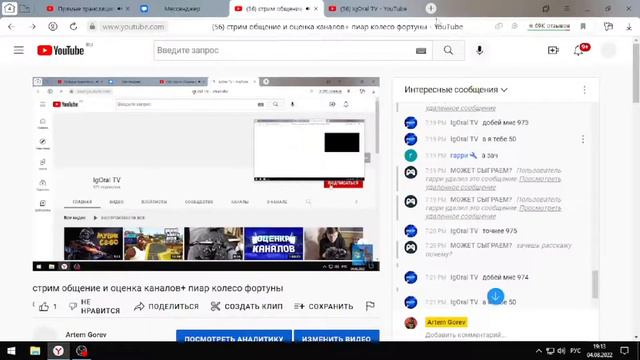
Task: Open the reviews link in address bar
Action: coord(549,27)
